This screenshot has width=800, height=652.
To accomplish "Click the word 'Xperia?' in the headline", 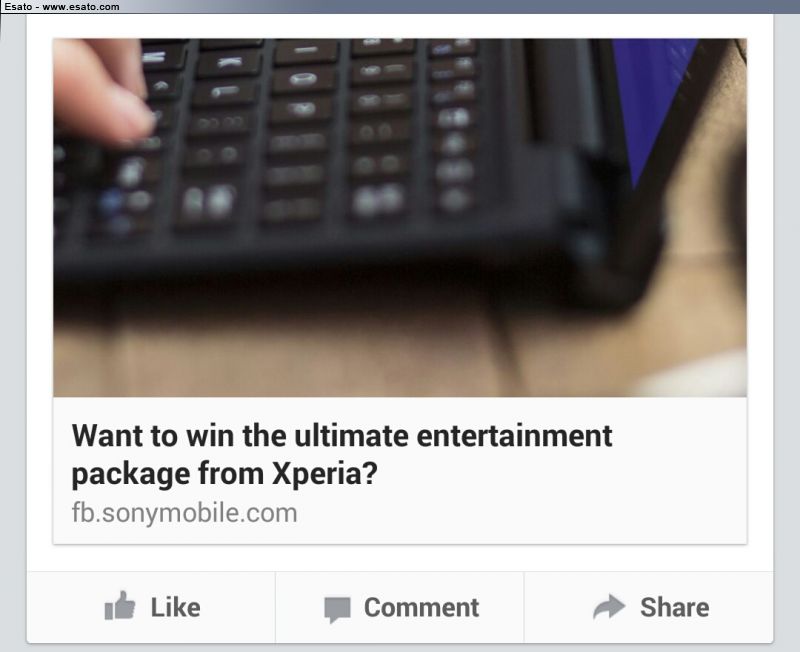I will click(x=325, y=474).
